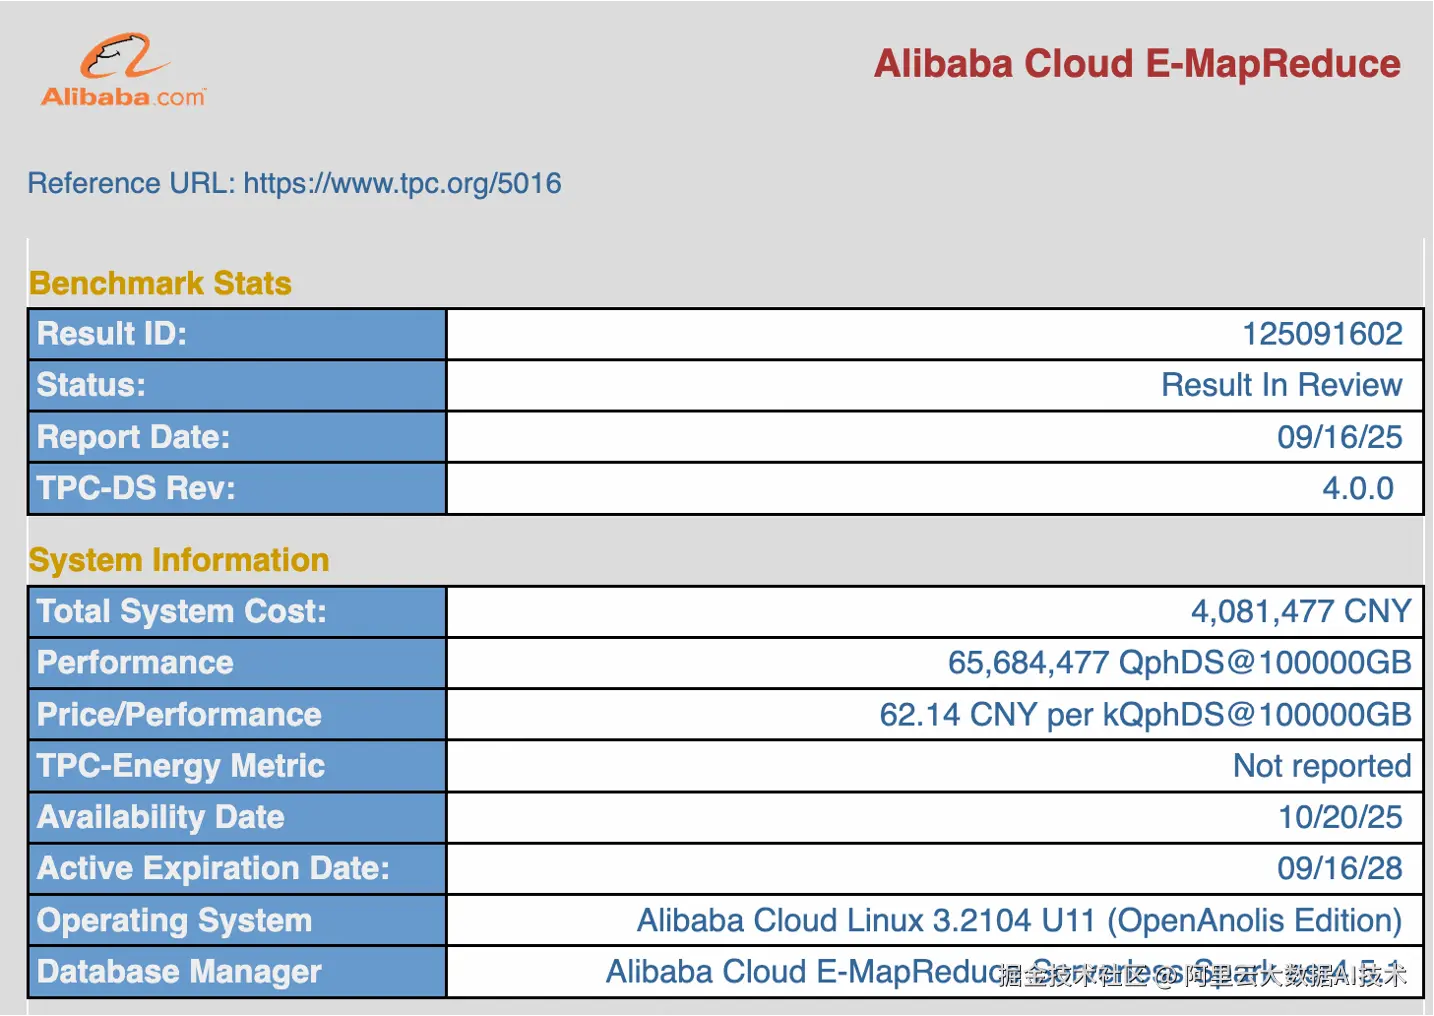Click the Result ID value 125091602

(x=1321, y=334)
